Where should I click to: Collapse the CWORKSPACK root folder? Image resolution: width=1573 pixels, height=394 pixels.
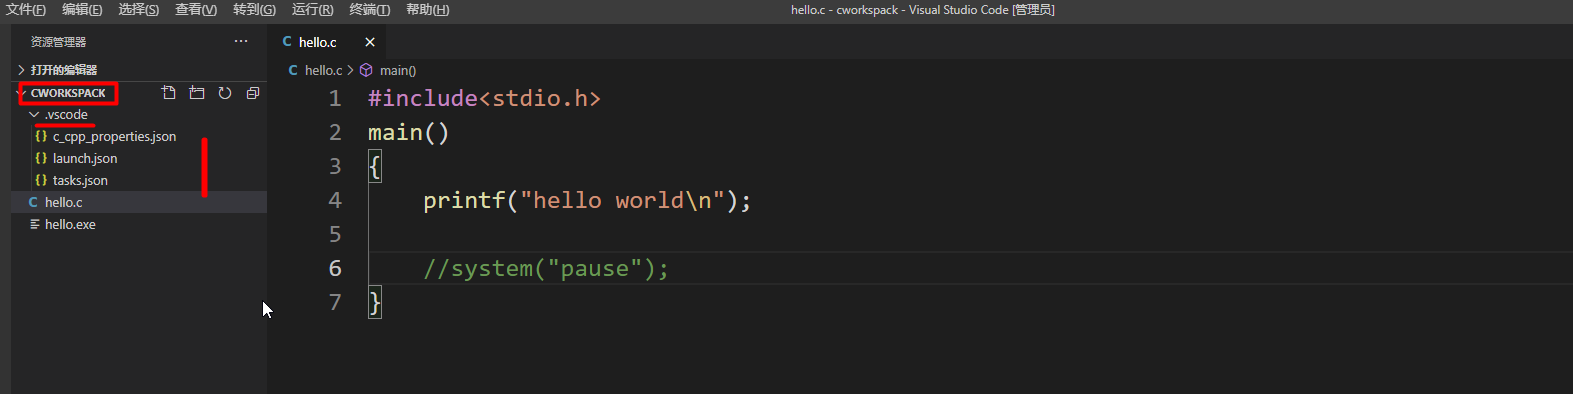coord(68,93)
